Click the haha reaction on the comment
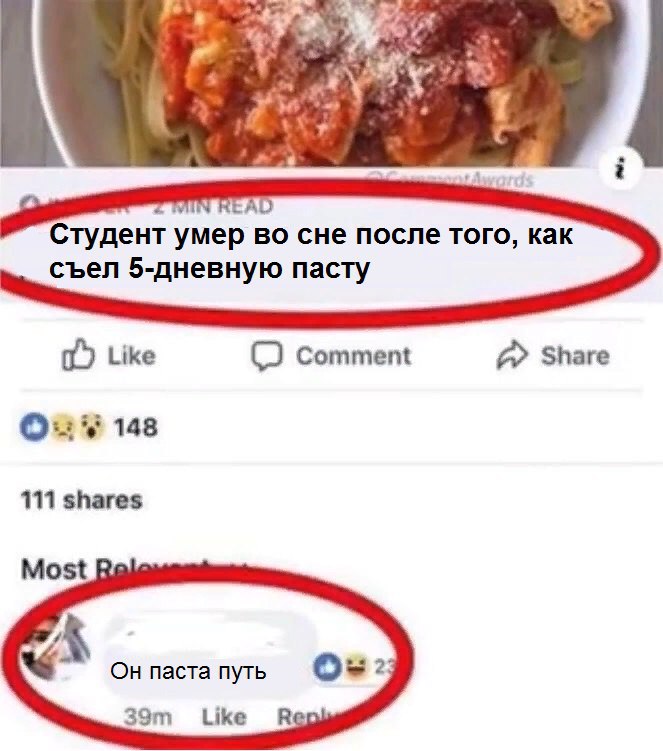Viewport: 663px width, 751px height. tap(356, 667)
